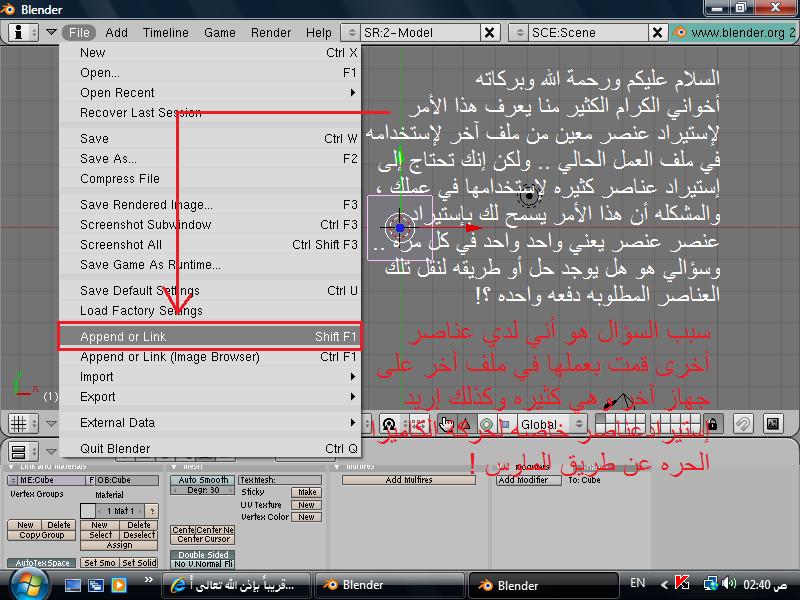Click Open... in the File menu
This screenshot has width=800, height=600.
pyautogui.click(x=210, y=72)
